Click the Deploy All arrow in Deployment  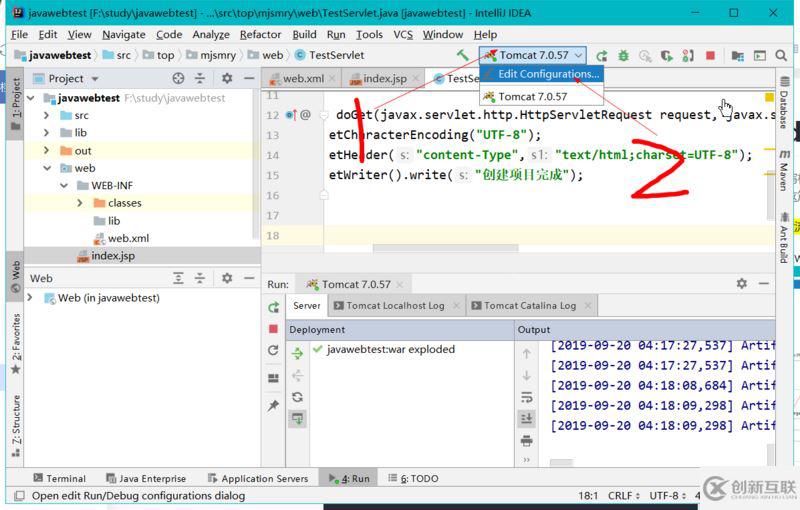(x=297, y=353)
